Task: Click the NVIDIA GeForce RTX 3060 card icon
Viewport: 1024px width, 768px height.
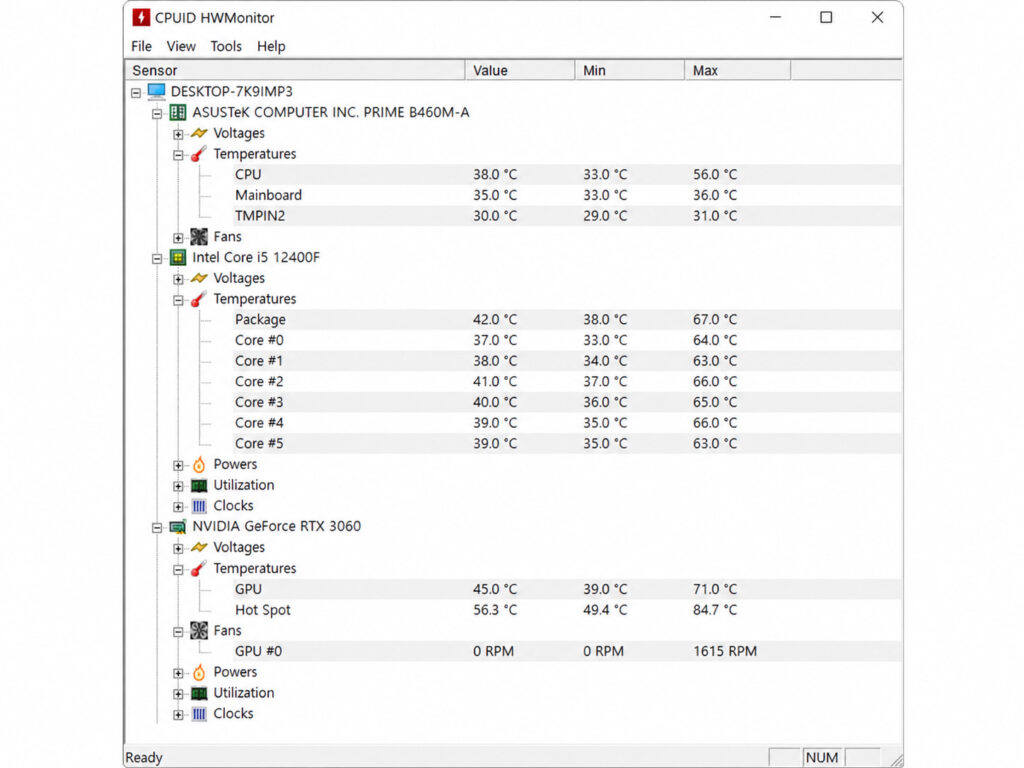Action: coord(178,526)
